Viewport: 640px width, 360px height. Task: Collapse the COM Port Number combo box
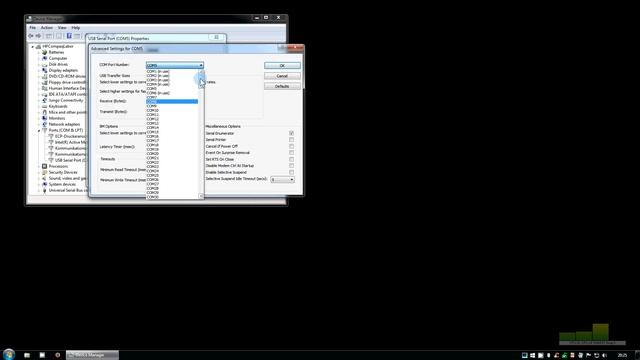201,65
